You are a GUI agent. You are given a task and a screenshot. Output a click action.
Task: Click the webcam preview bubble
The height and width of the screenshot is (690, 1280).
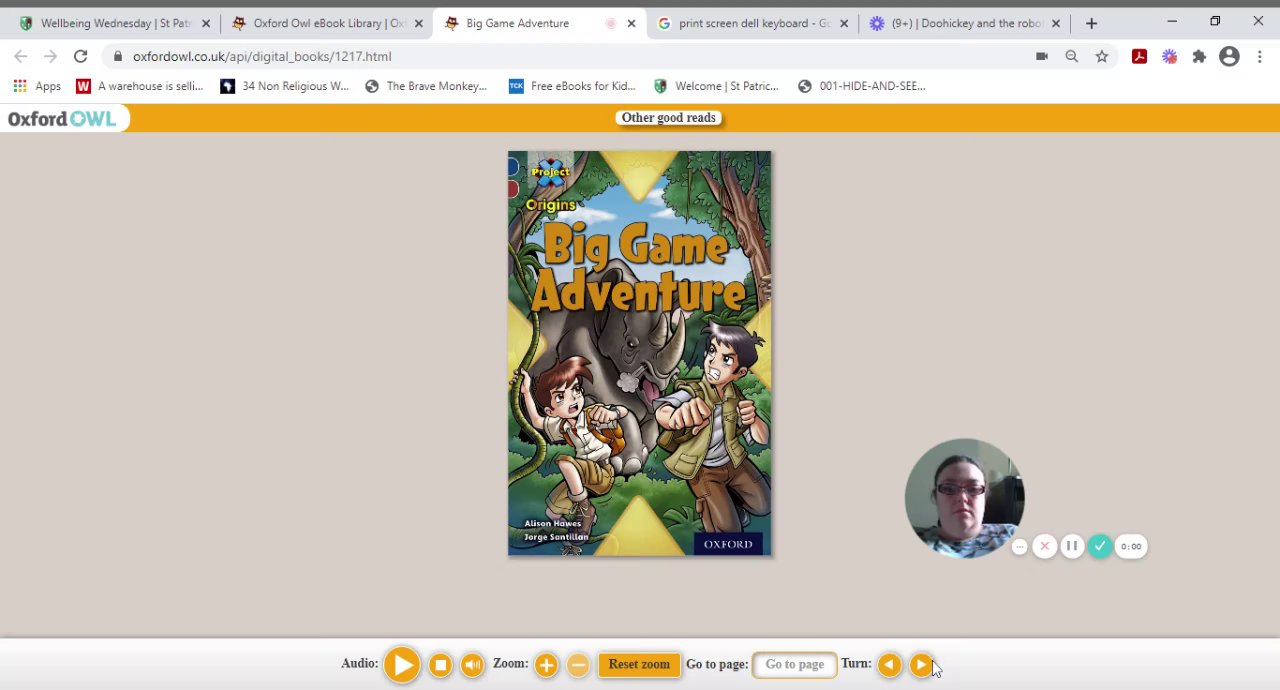[x=964, y=497]
